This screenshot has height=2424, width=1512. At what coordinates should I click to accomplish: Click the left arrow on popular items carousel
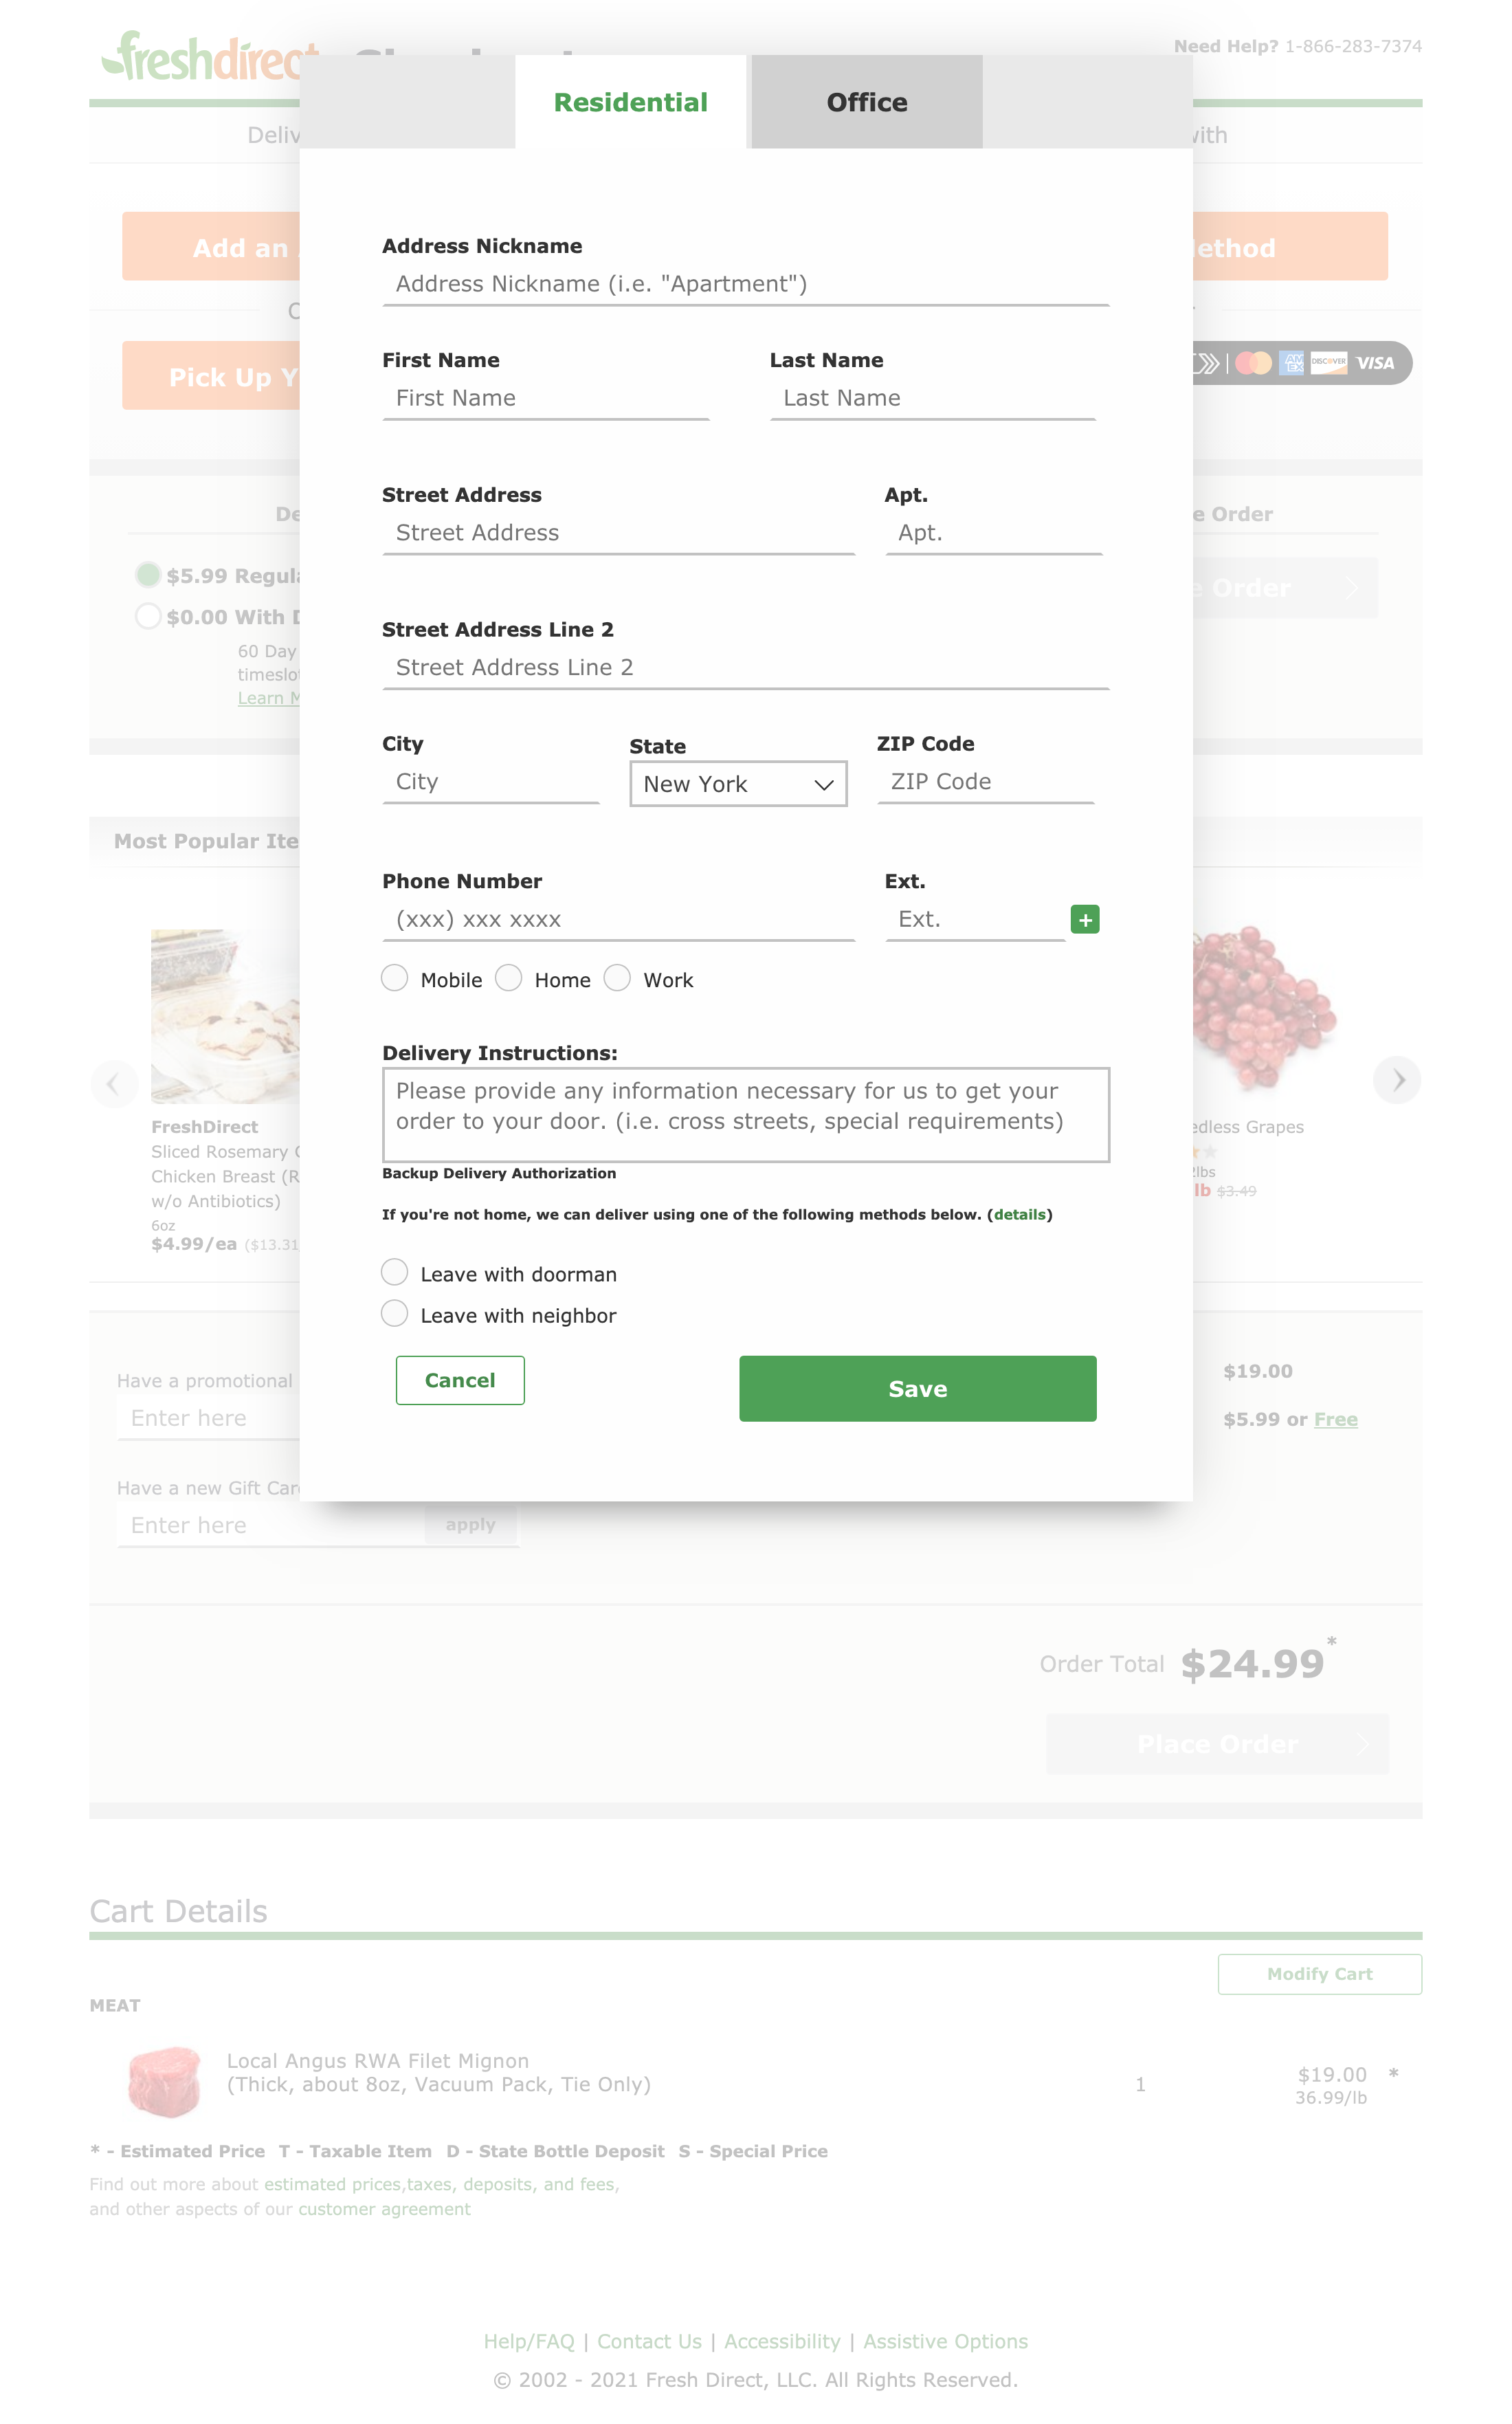click(115, 1083)
